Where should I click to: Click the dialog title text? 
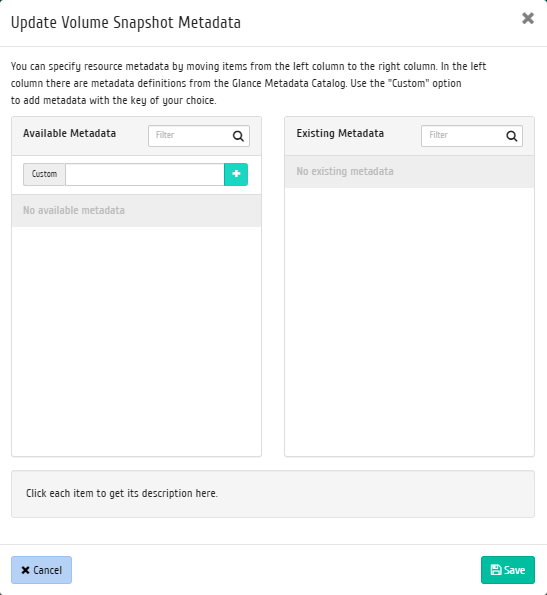126,22
